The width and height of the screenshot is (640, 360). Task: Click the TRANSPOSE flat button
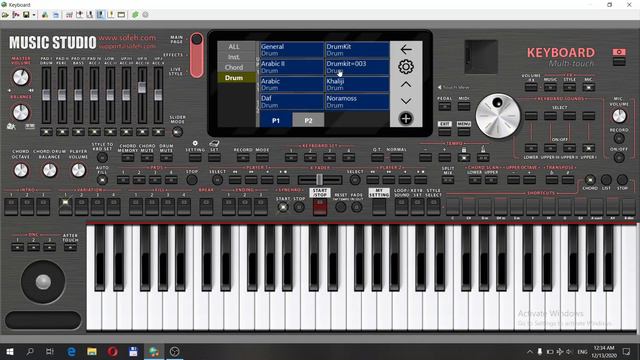click(x=551, y=180)
